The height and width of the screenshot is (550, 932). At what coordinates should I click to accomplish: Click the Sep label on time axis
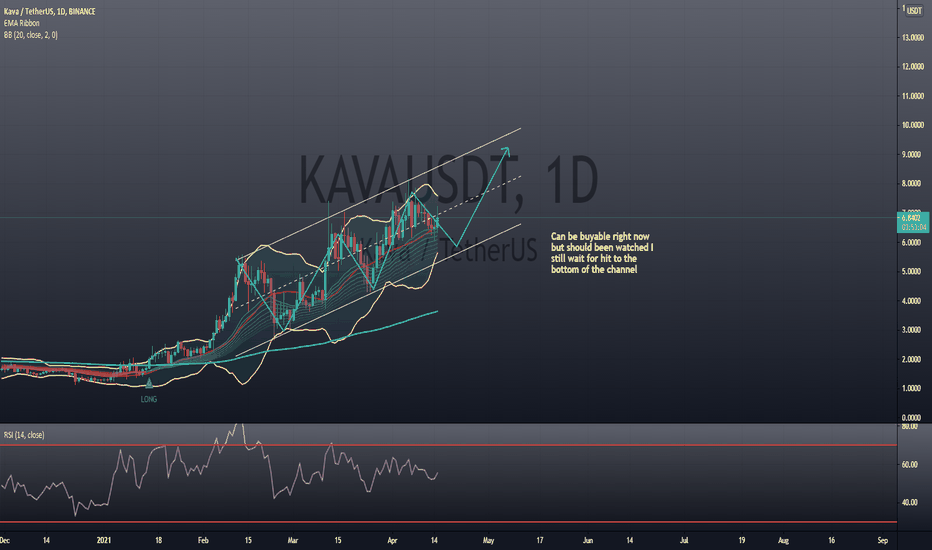pos(883,540)
